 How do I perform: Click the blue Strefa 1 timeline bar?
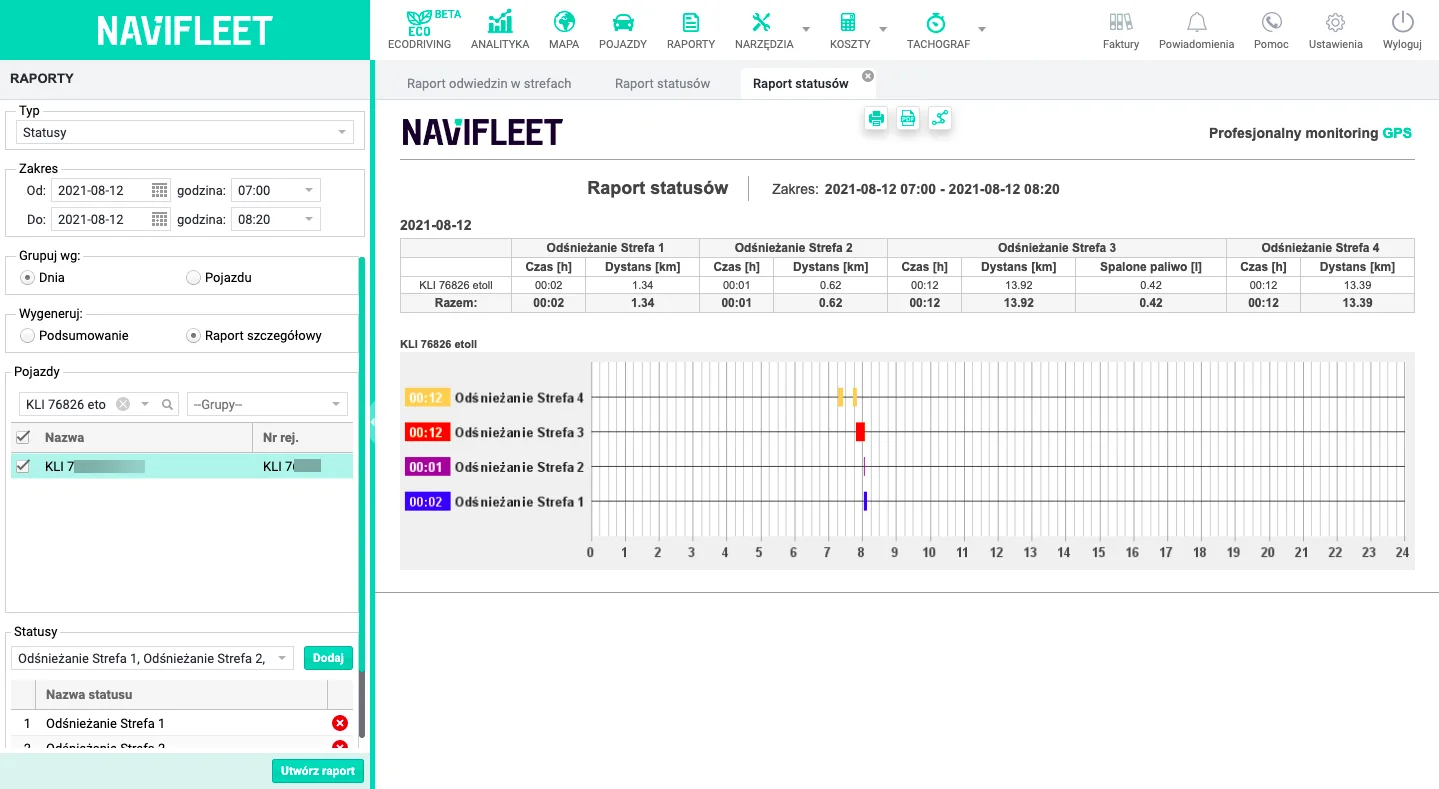point(865,501)
